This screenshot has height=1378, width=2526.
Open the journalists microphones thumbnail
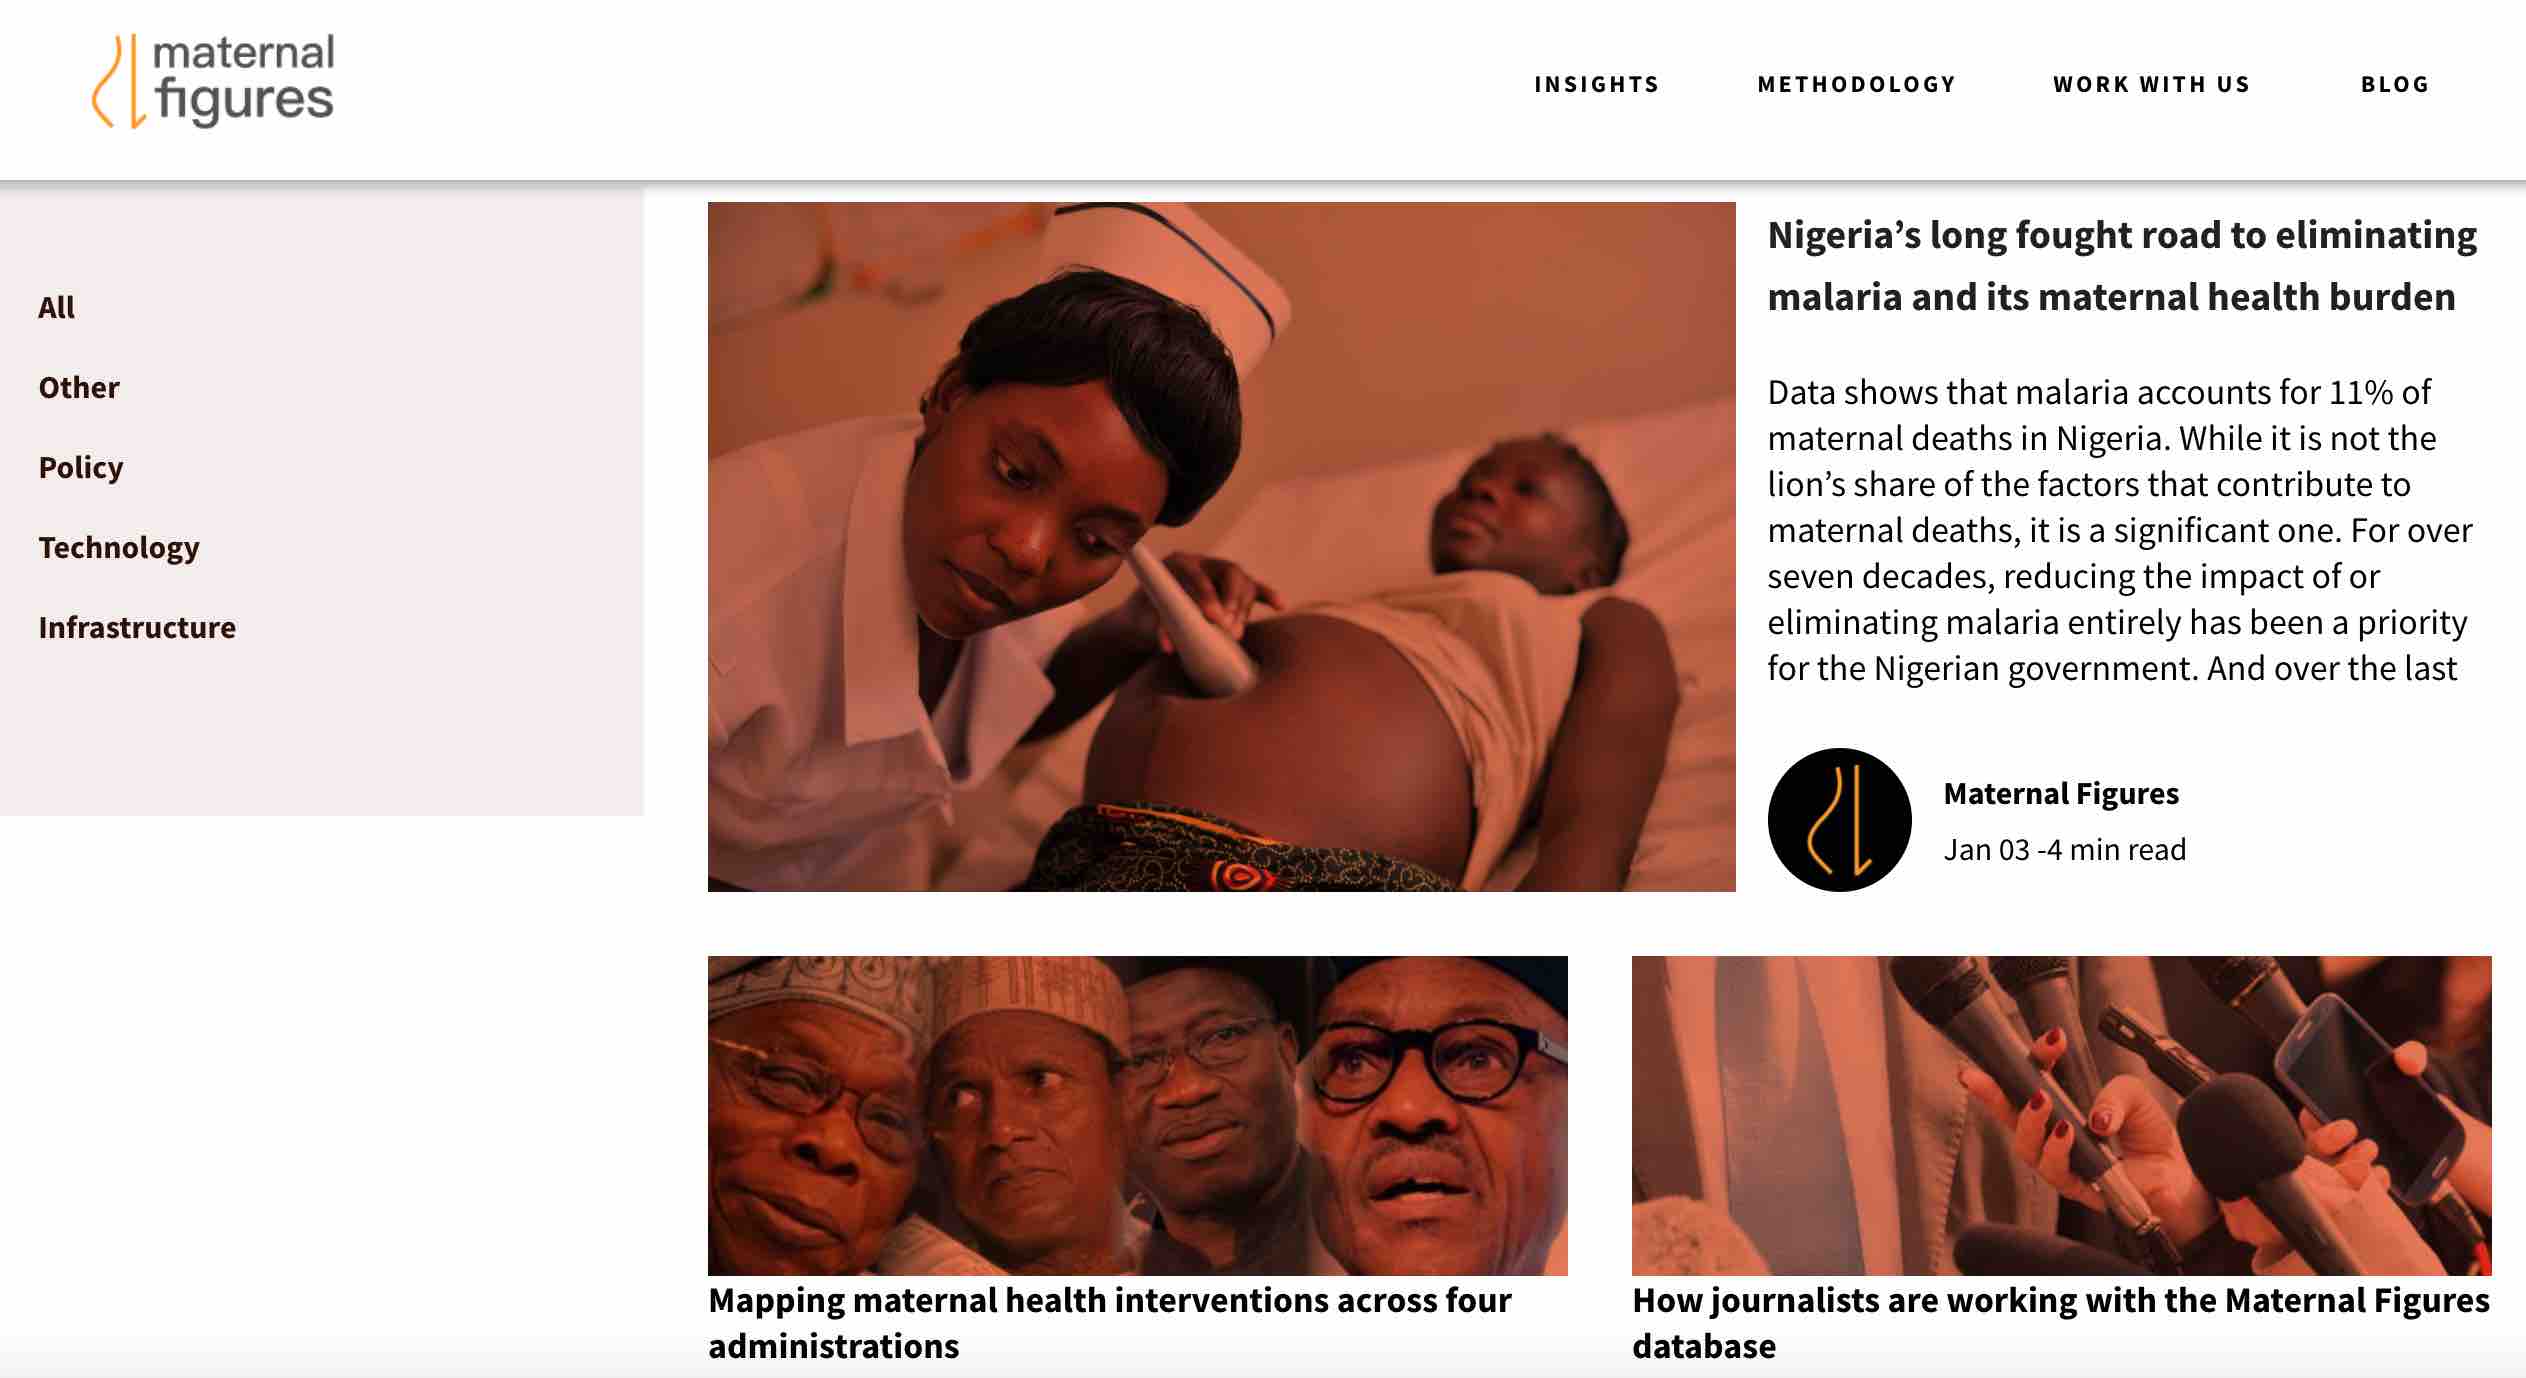click(x=2061, y=1115)
